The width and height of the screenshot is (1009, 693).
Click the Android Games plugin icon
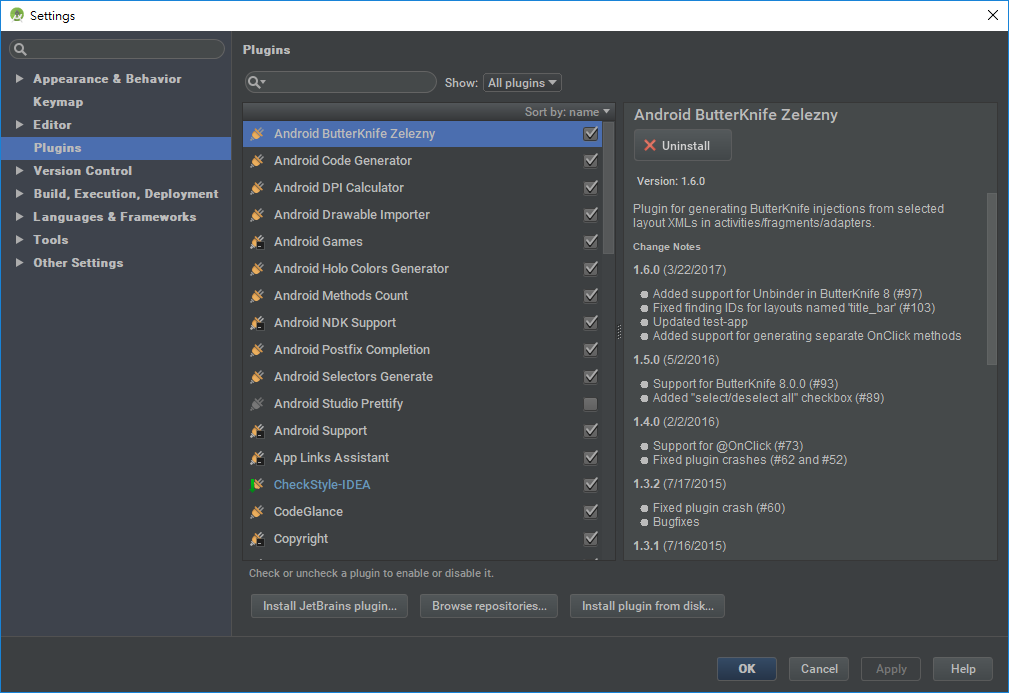(257, 242)
